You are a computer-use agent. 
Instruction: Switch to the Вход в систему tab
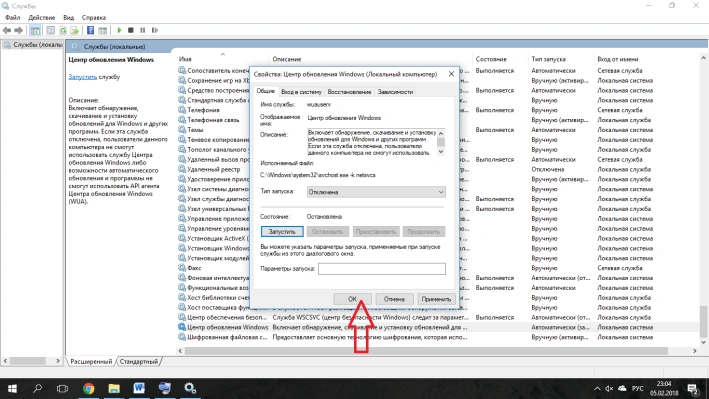pos(301,92)
